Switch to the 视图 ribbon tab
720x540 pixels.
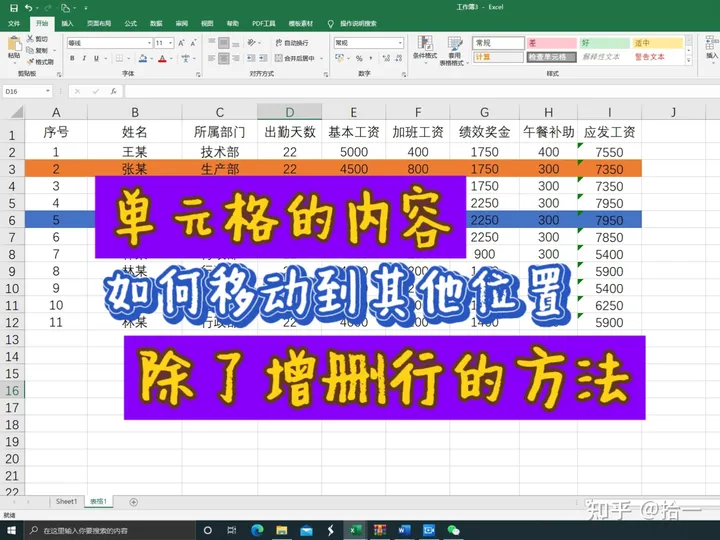[207, 23]
